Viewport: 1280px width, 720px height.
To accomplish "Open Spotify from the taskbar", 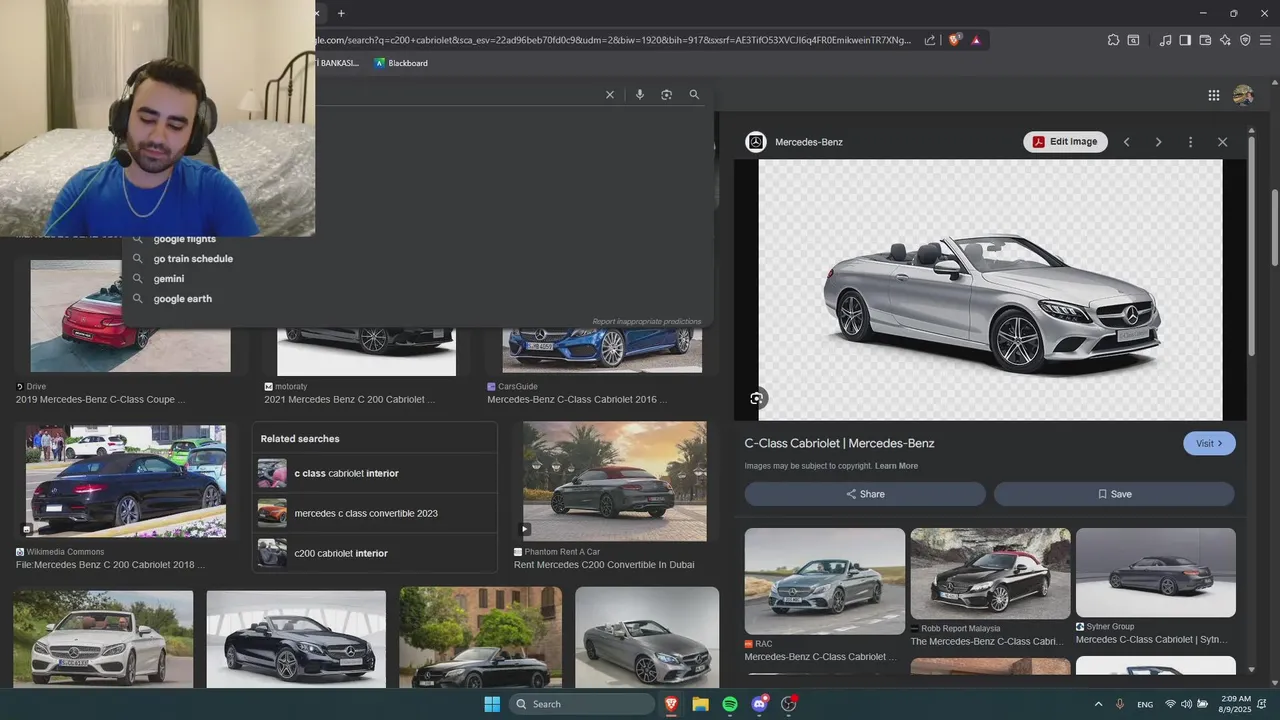I will pos(730,704).
